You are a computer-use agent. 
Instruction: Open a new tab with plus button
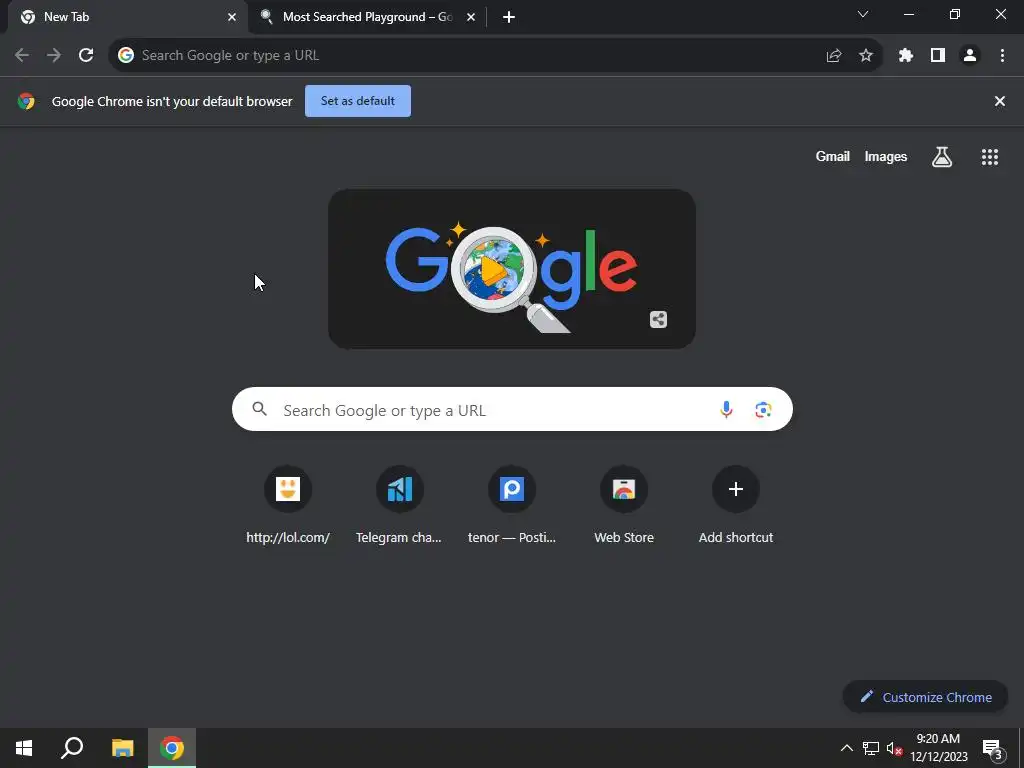509,17
